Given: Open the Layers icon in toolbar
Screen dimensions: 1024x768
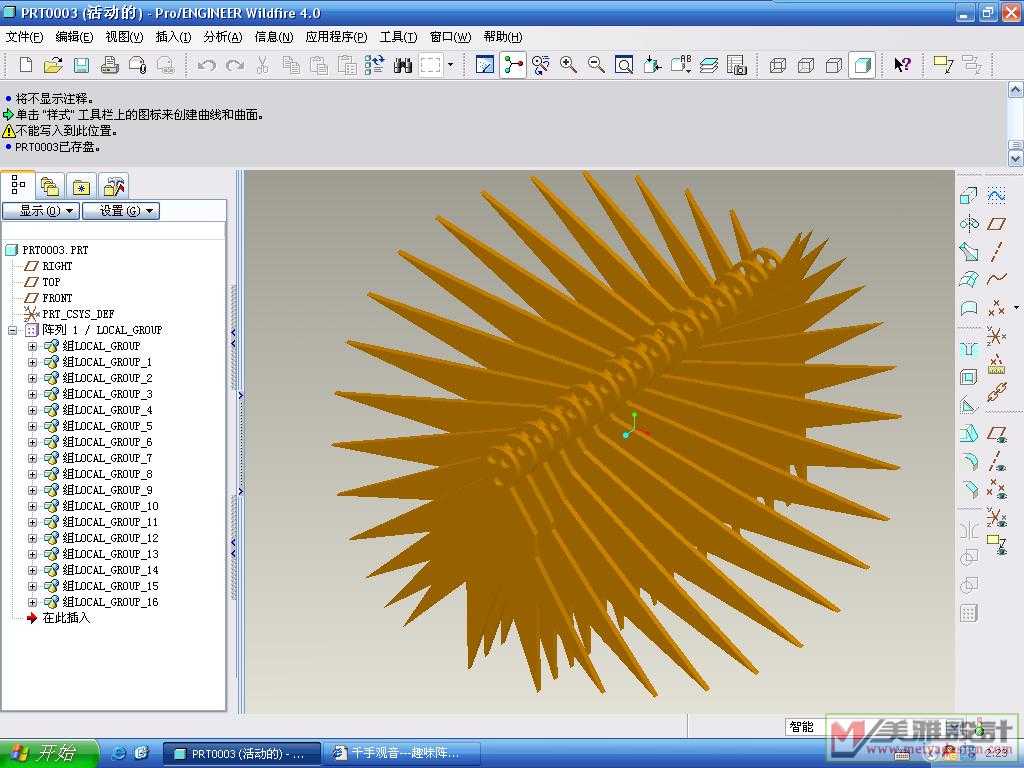Looking at the screenshot, I should coord(709,65).
